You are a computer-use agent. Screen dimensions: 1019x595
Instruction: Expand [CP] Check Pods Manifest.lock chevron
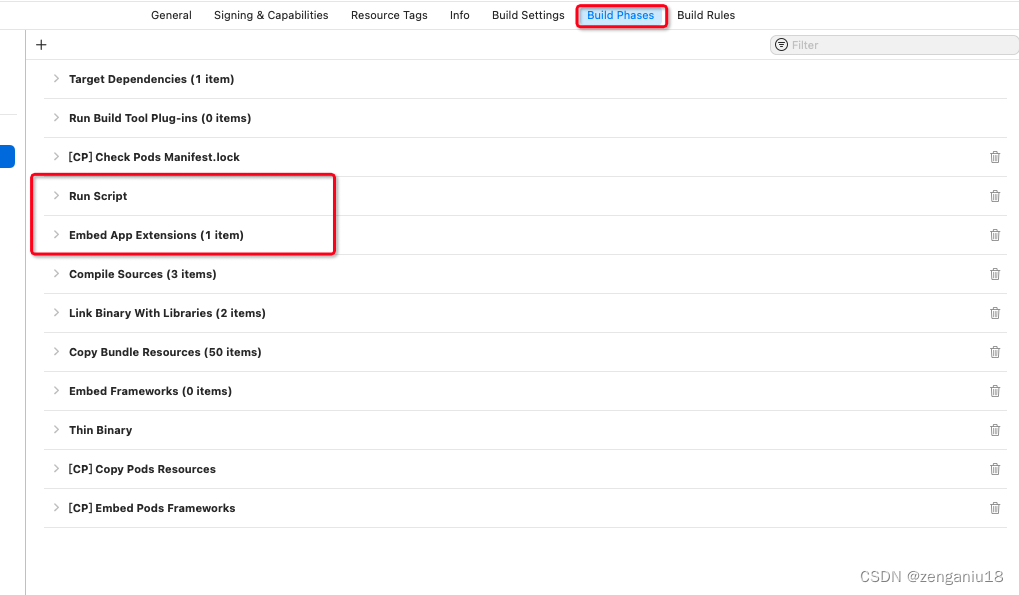click(56, 157)
